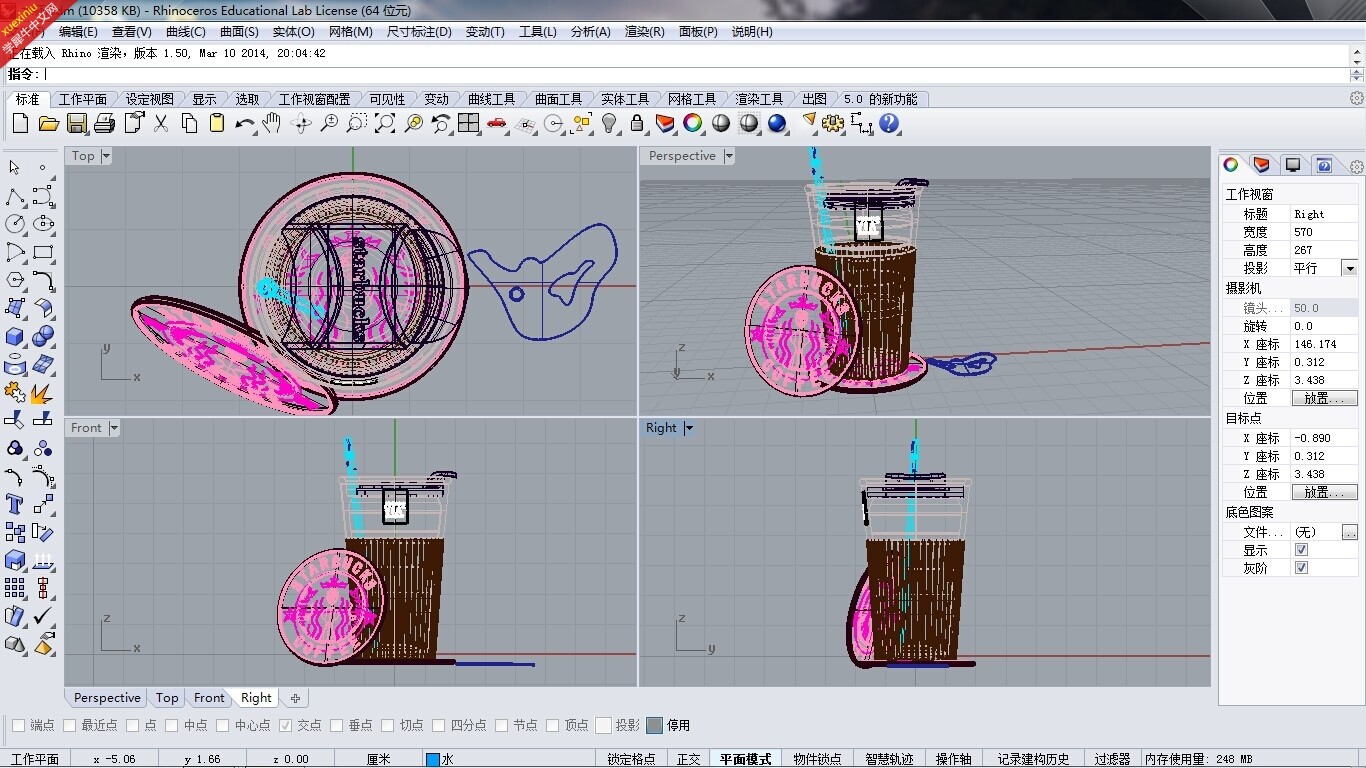Lock objects with the padlock icon
The width and height of the screenshot is (1366, 768).
637,123
